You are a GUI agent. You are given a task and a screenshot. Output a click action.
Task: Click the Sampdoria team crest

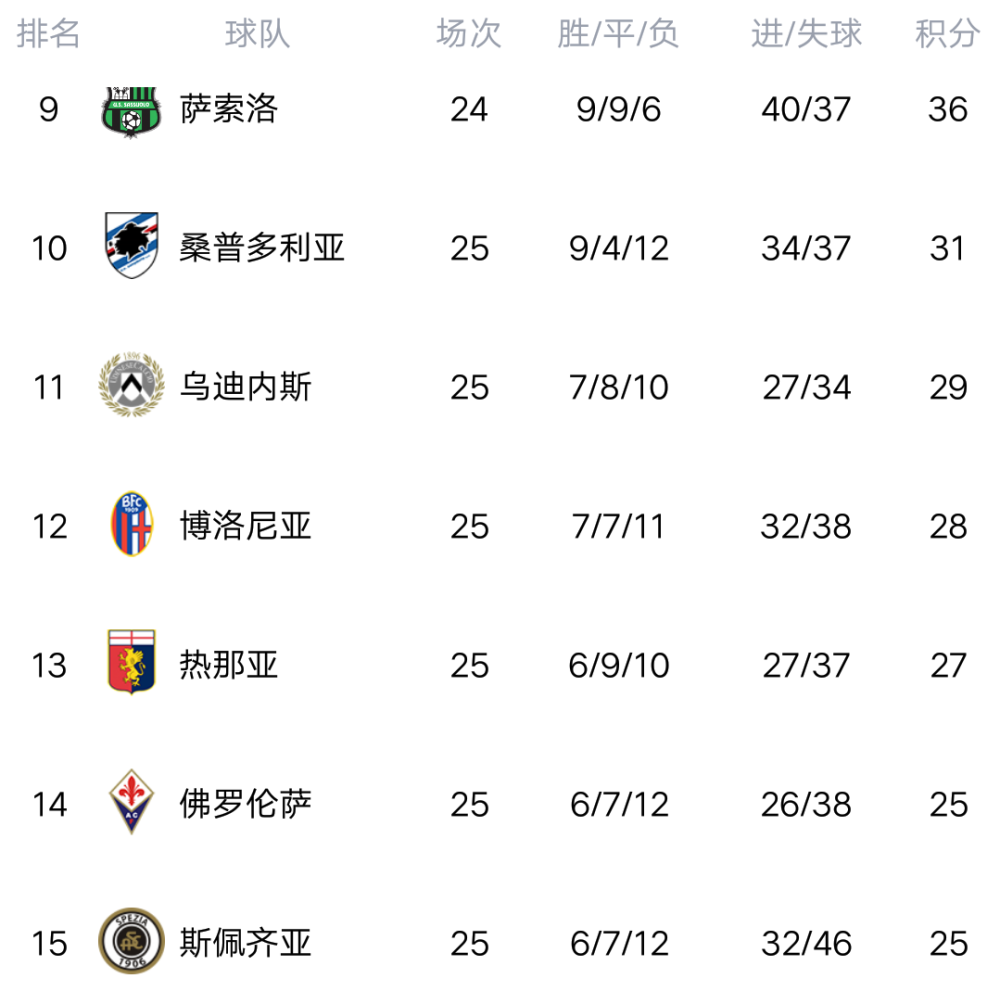pos(131,246)
